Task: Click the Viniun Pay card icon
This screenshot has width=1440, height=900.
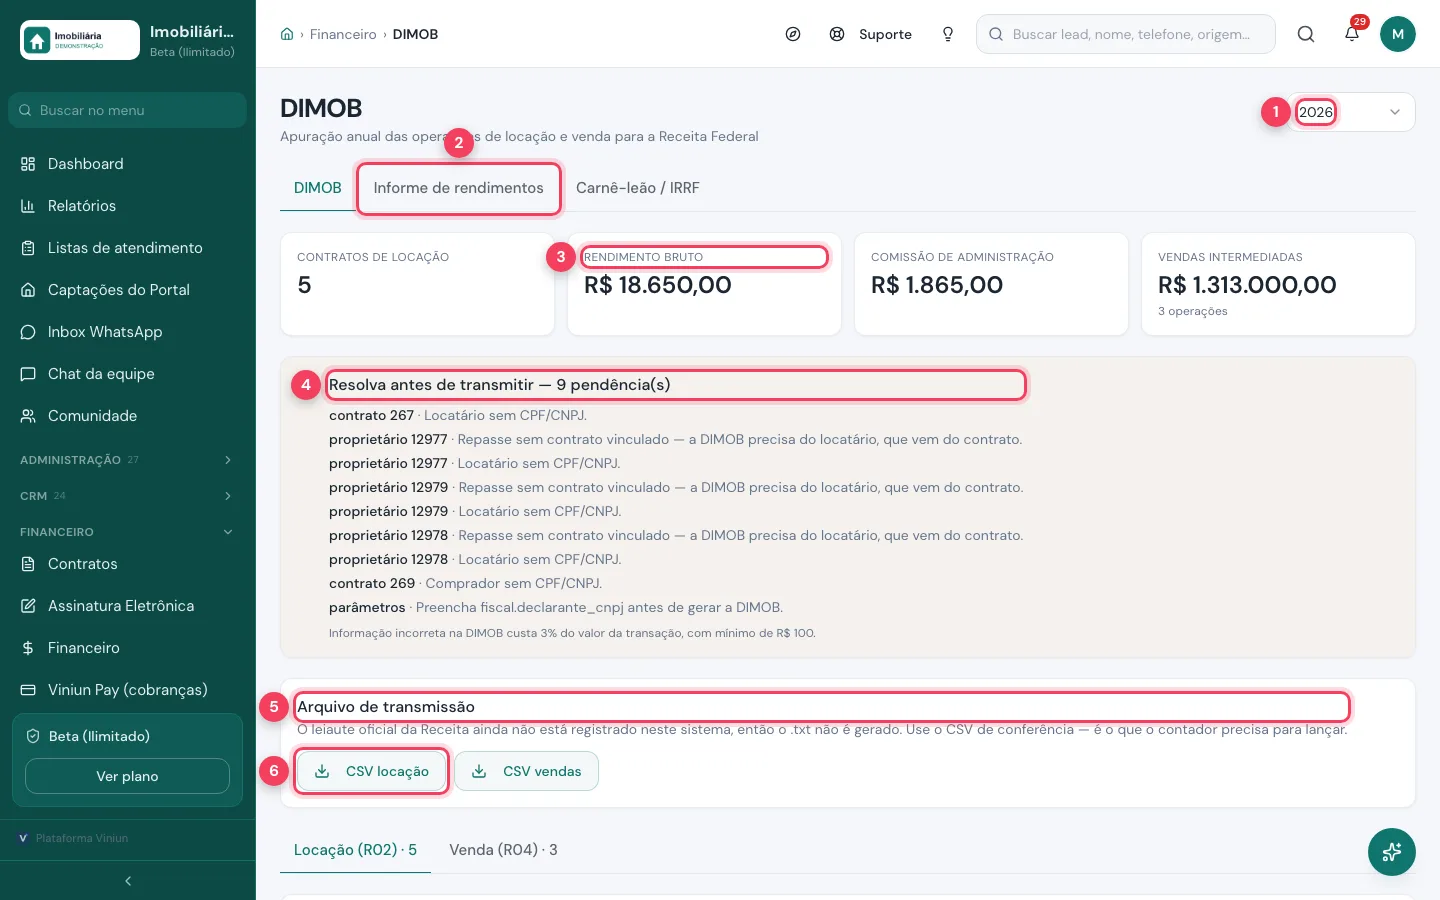Action: click(x=28, y=690)
